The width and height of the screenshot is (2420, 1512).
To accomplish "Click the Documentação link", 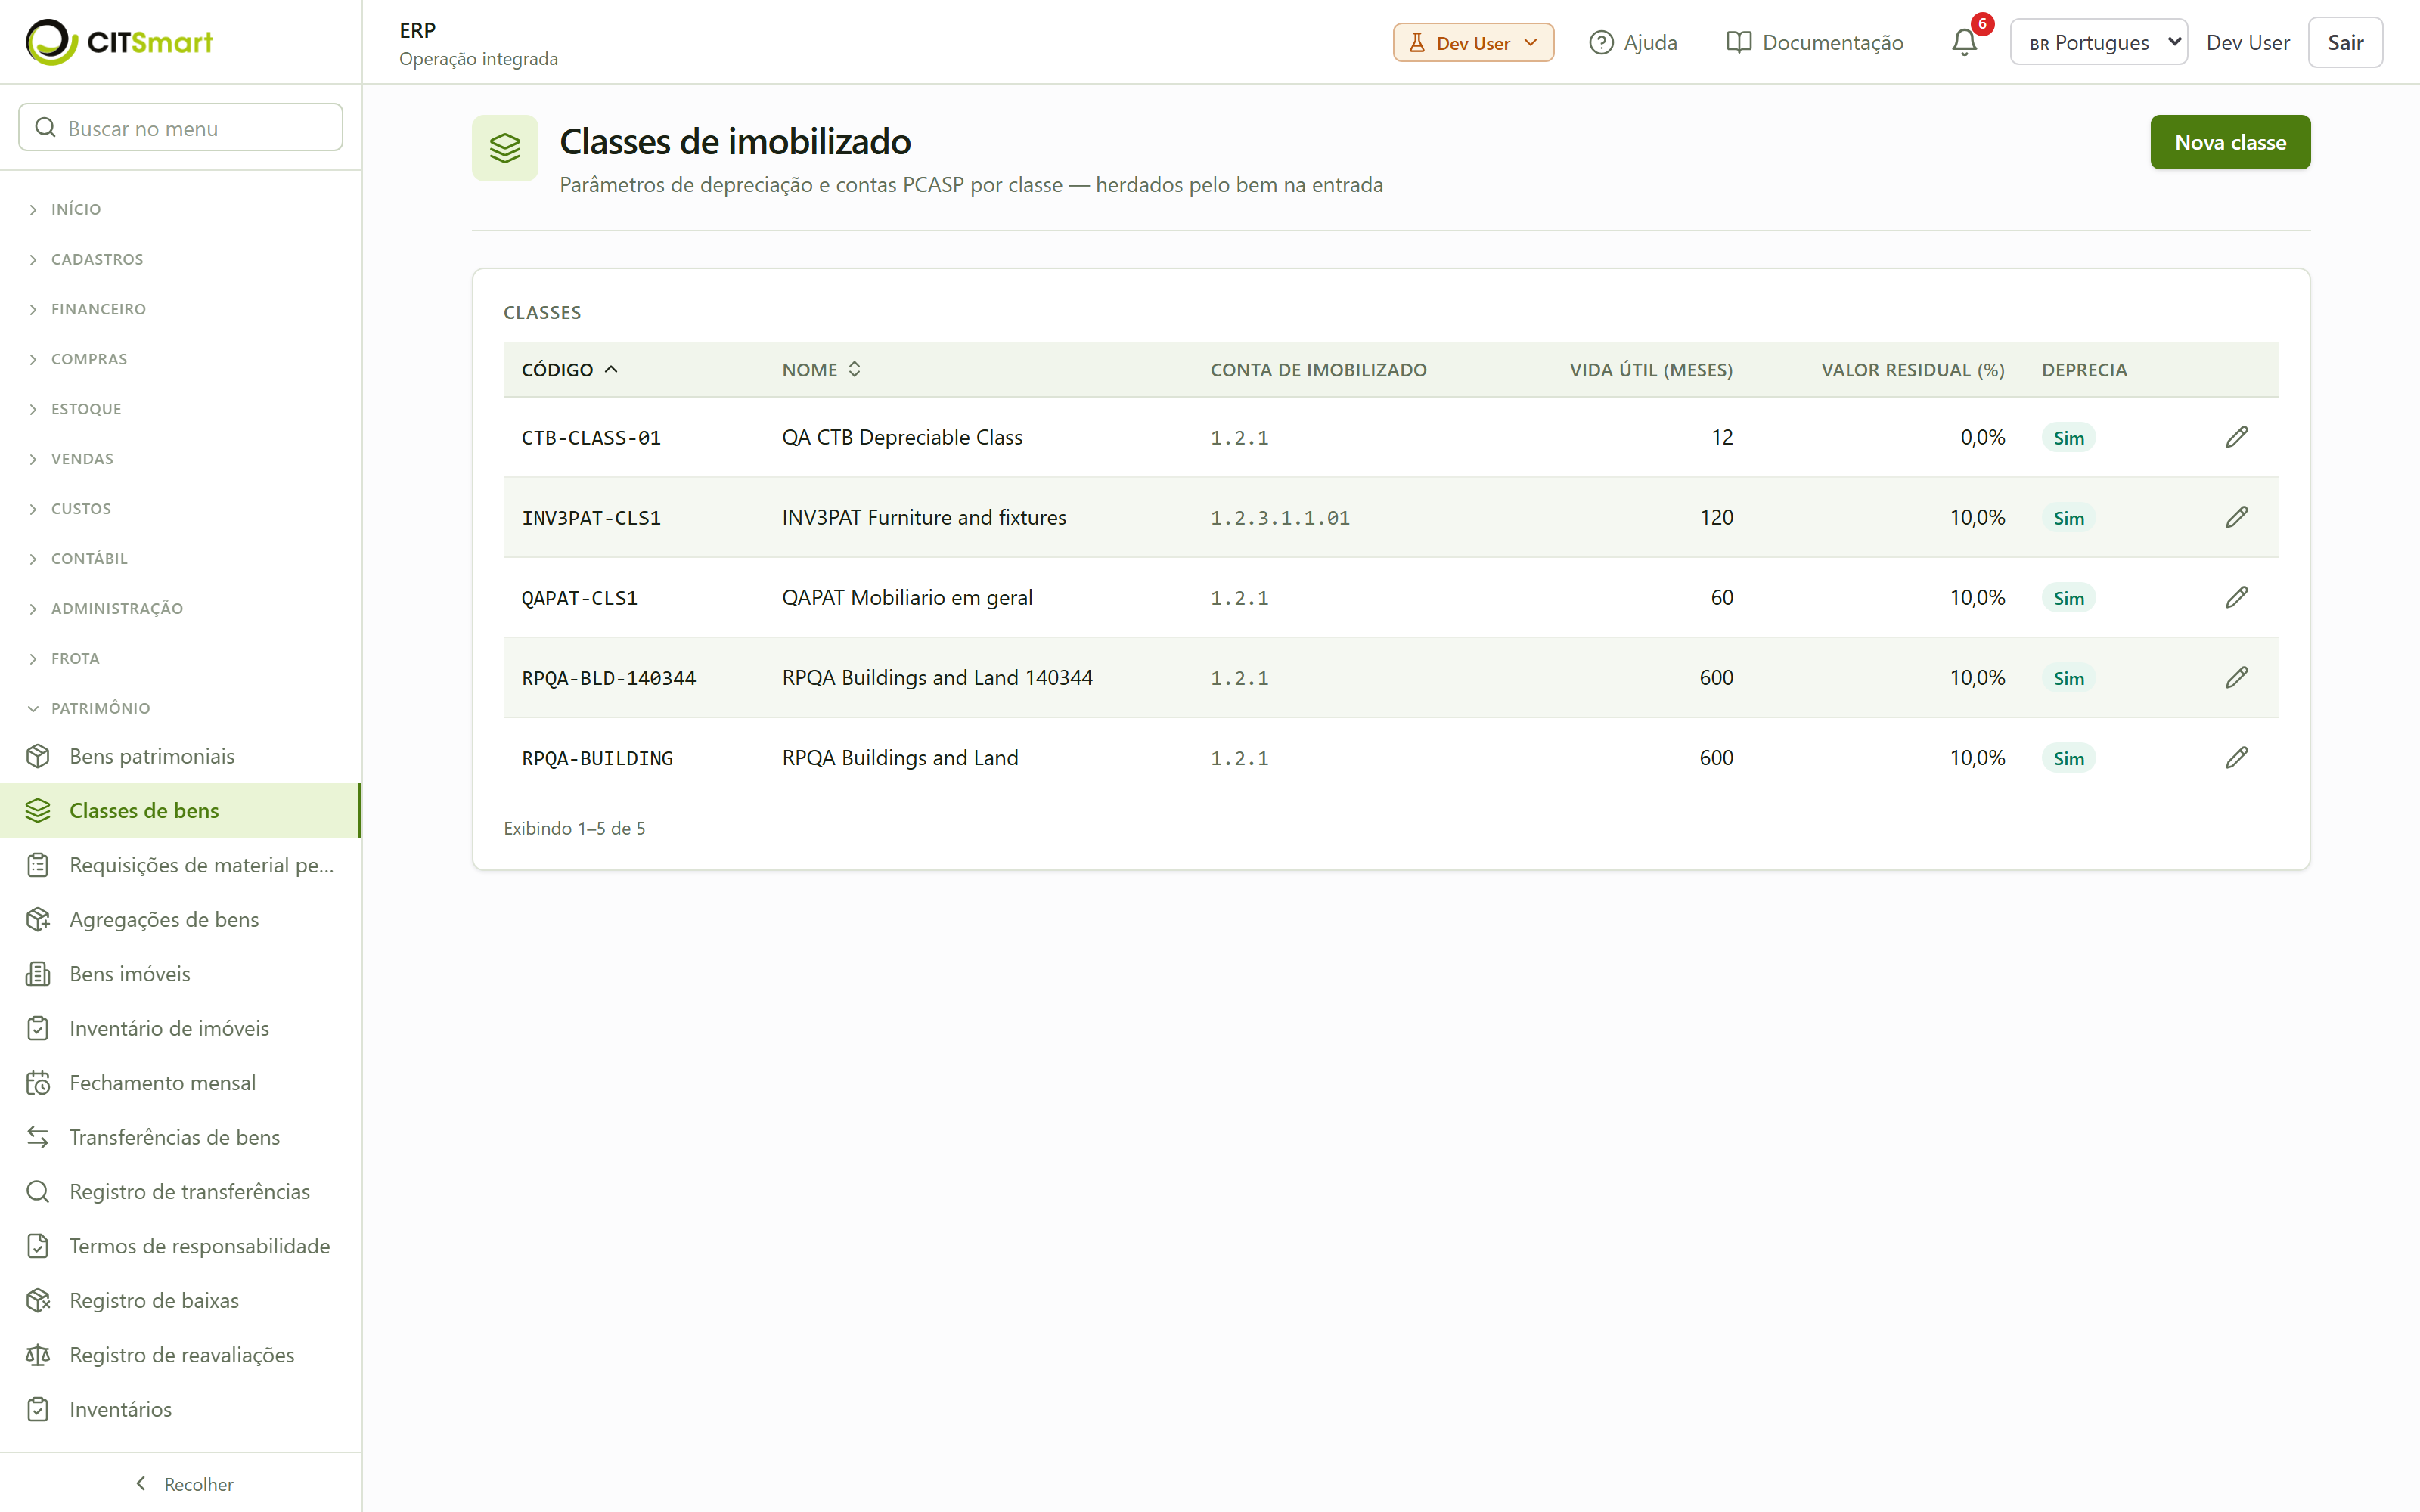I will pos(1814,42).
